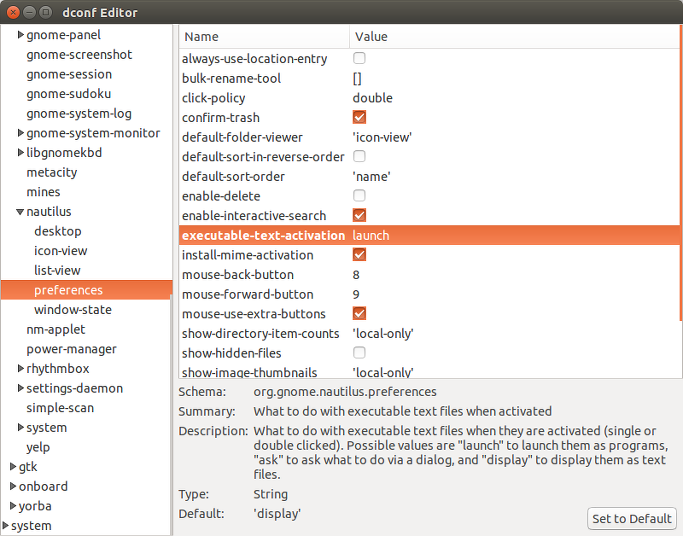
Task: Expand the onboard node arrow
Action: click(x=13, y=486)
